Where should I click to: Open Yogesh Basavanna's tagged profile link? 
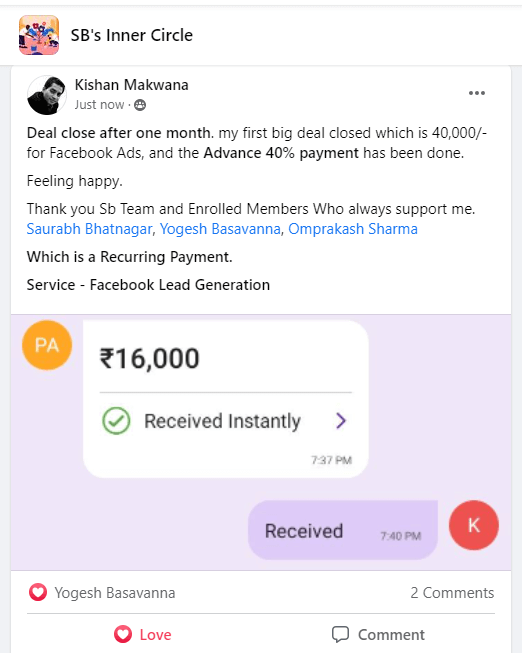[x=220, y=229]
